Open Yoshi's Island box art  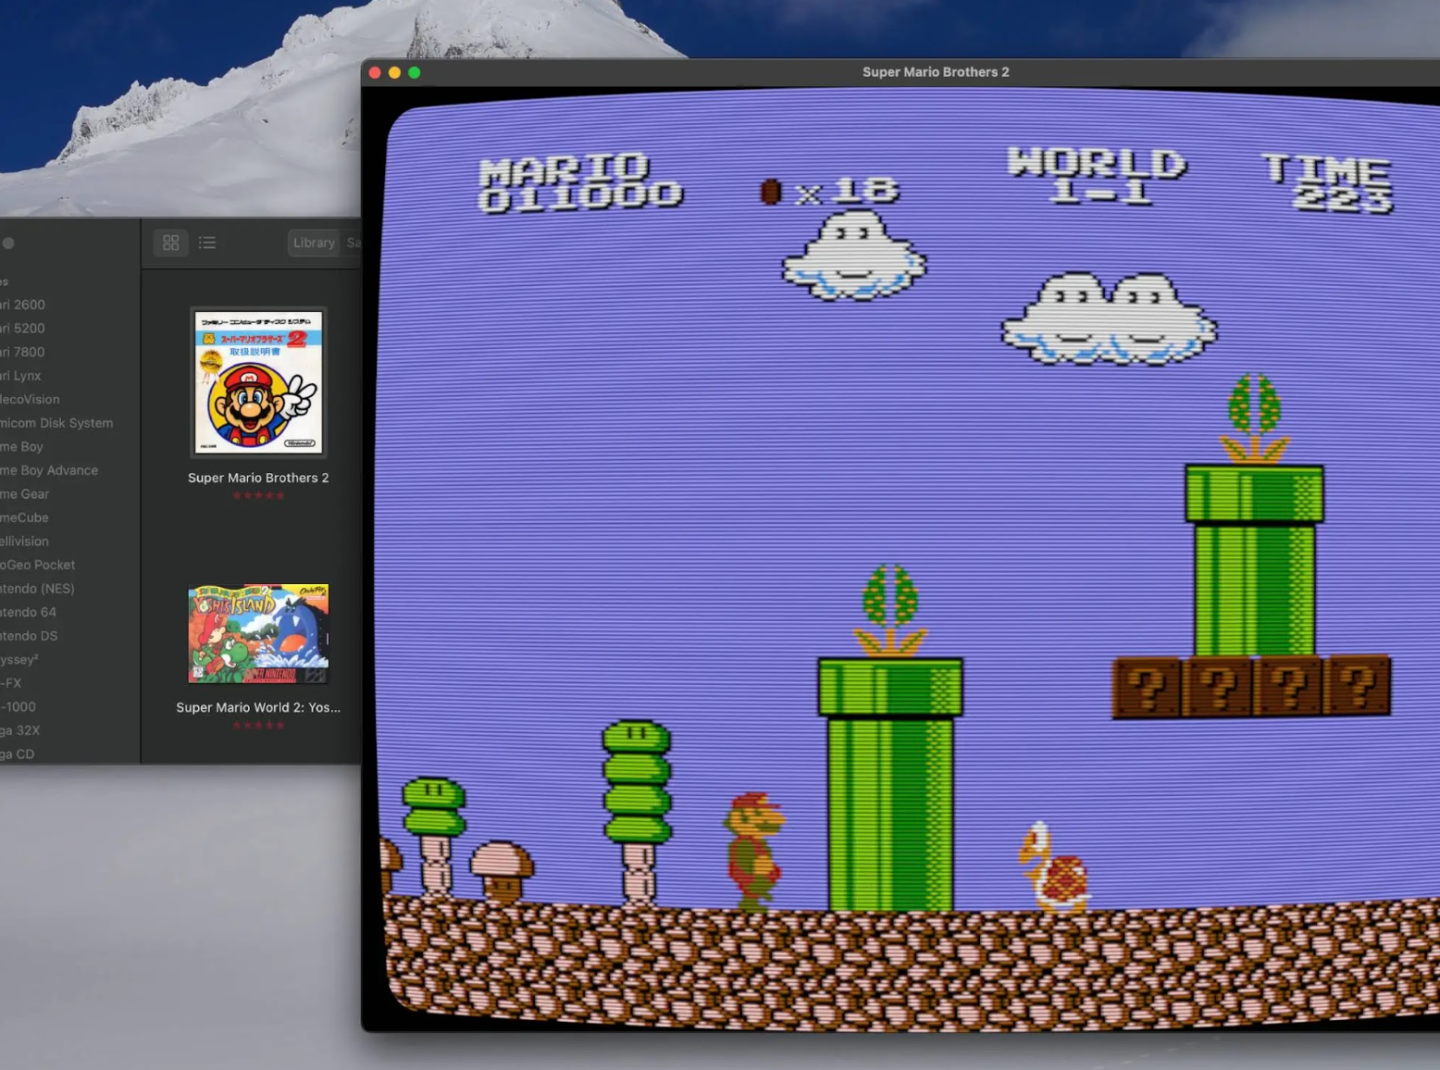(259, 634)
